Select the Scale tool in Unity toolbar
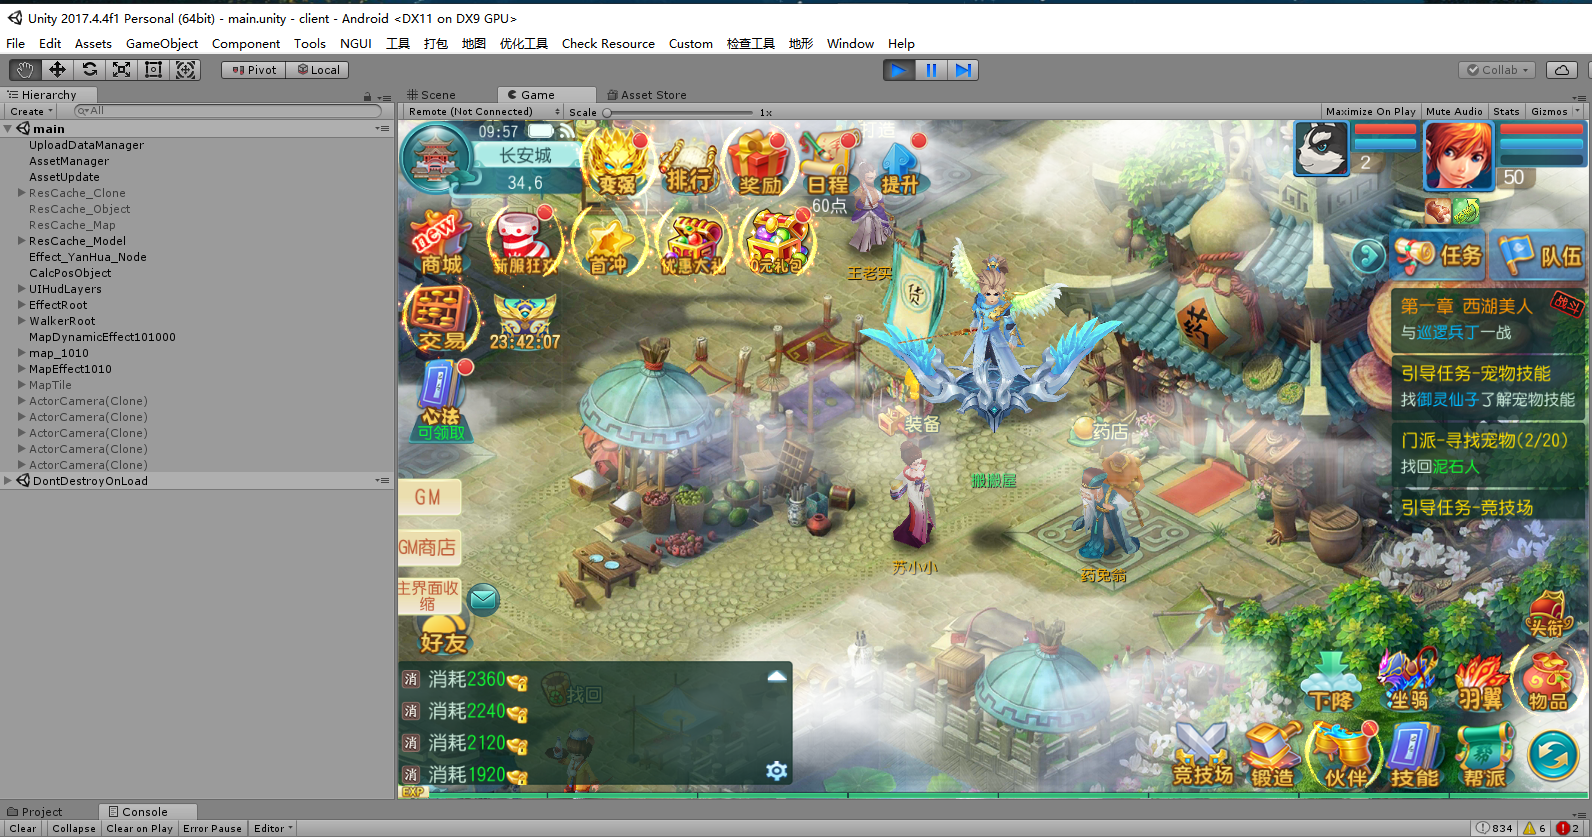 pos(121,69)
